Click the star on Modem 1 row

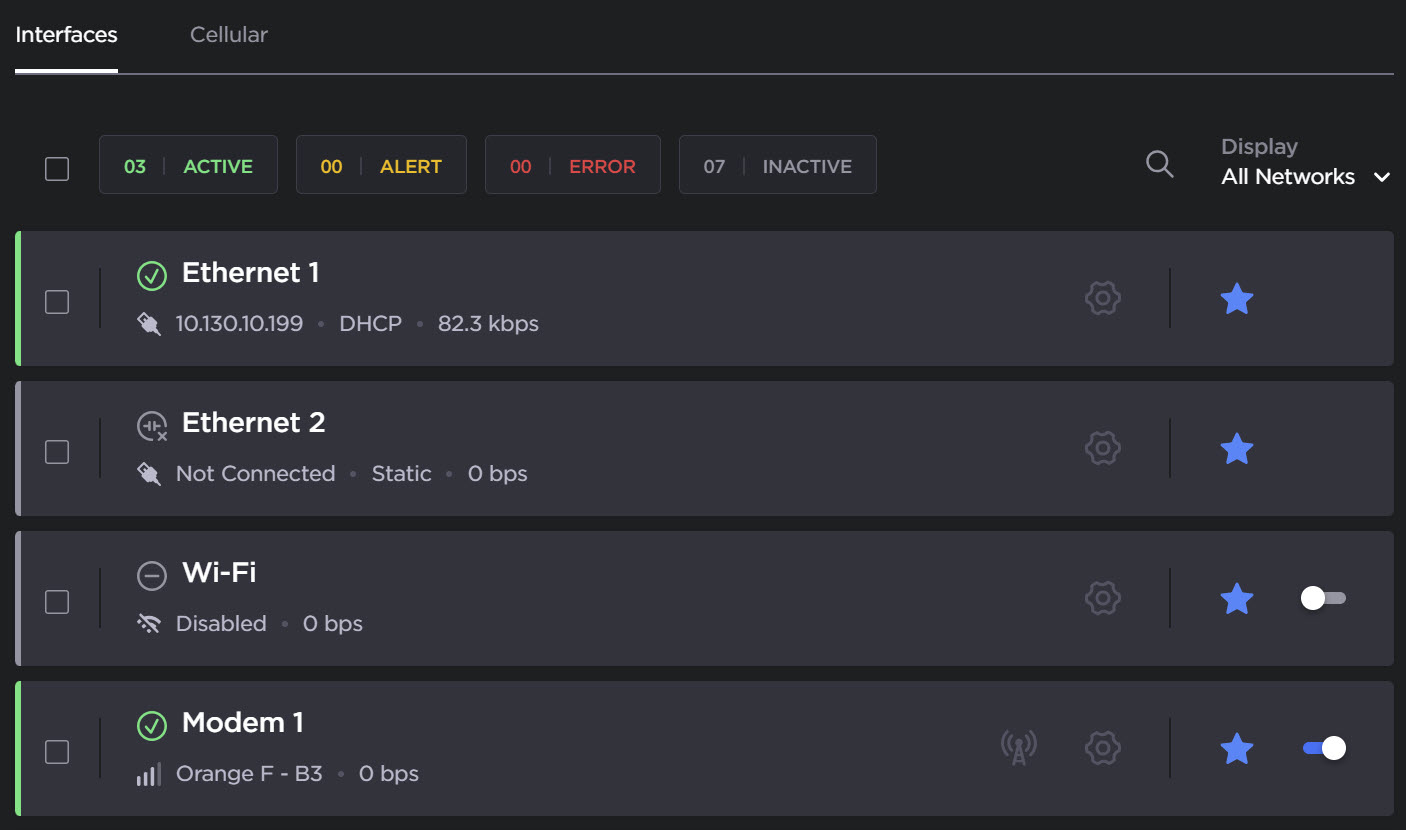[1237, 748]
